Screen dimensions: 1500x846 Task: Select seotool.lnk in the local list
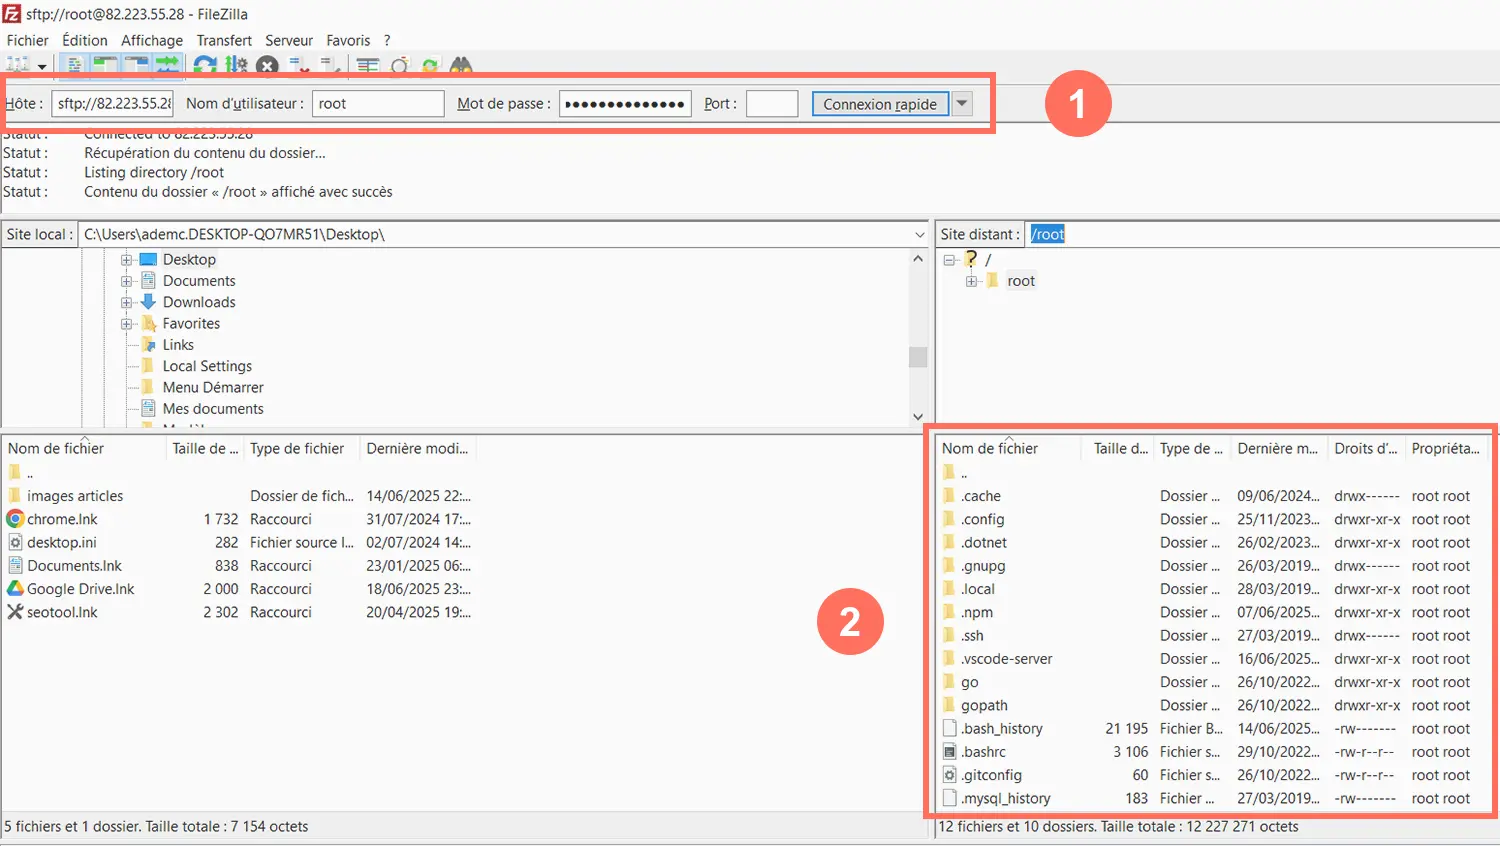point(62,612)
